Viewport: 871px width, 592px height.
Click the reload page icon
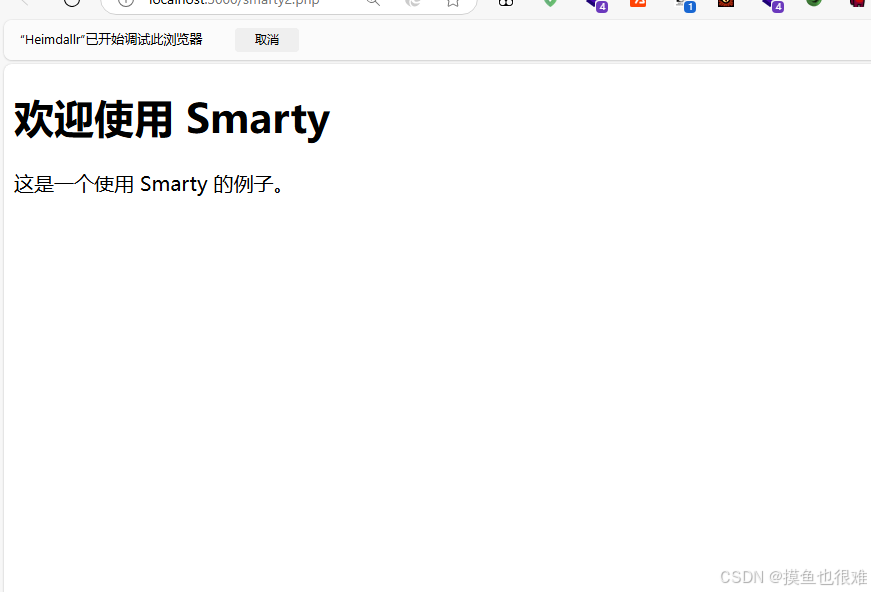(x=71, y=4)
